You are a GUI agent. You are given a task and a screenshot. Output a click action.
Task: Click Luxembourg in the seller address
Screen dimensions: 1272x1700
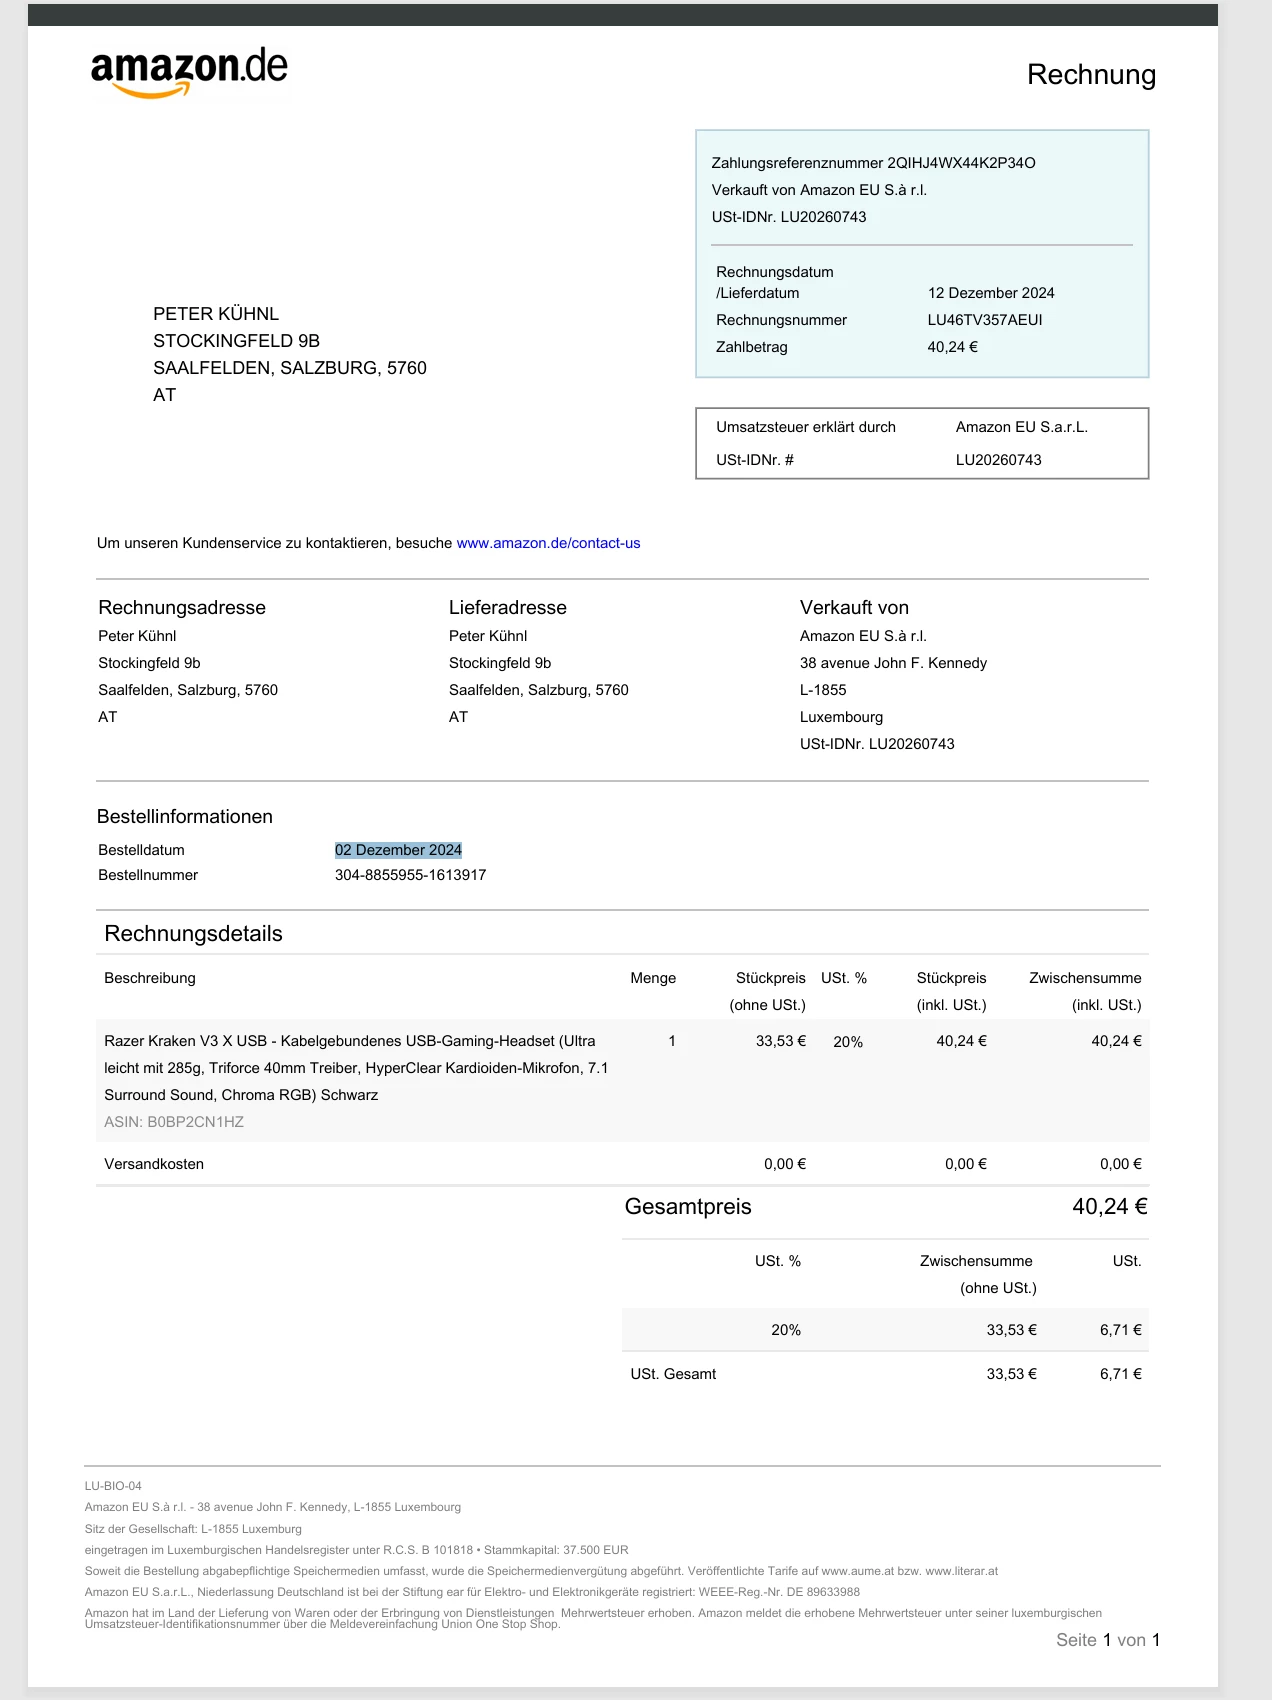click(841, 717)
